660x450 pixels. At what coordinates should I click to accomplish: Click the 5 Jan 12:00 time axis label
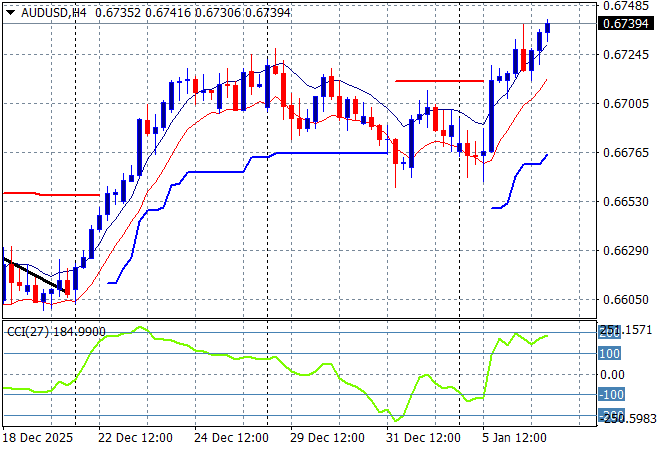tap(517, 437)
